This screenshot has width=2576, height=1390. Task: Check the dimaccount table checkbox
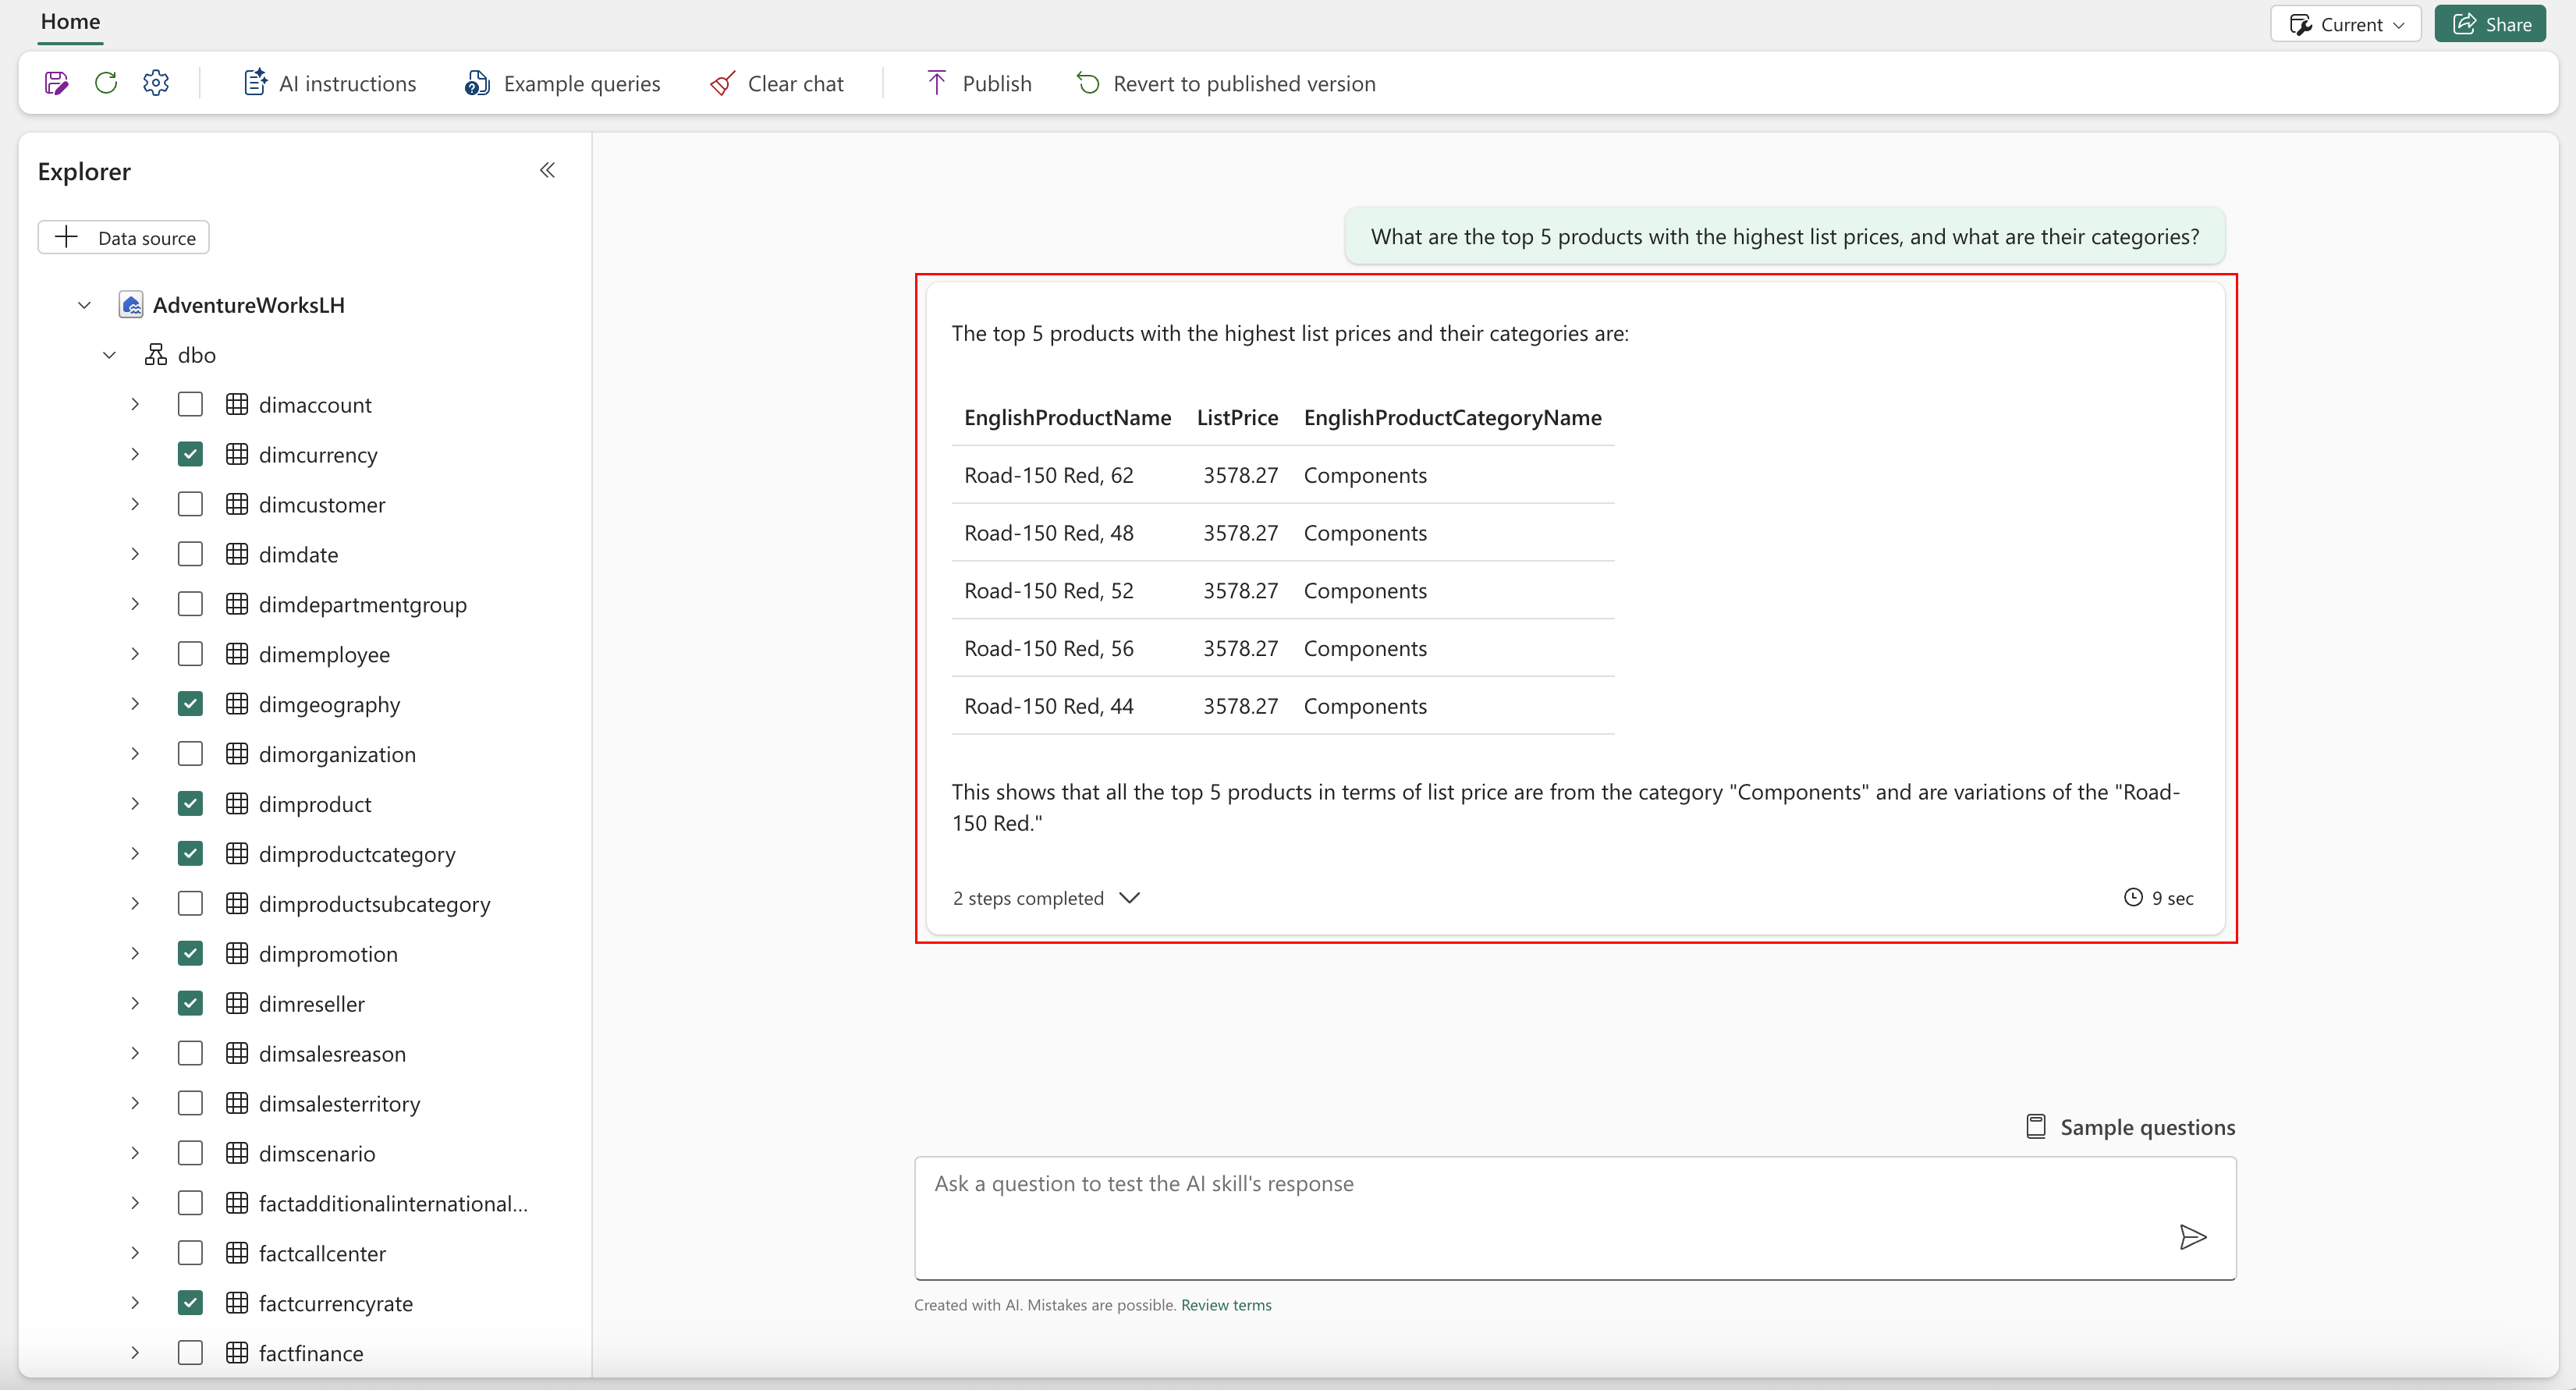(x=190, y=404)
